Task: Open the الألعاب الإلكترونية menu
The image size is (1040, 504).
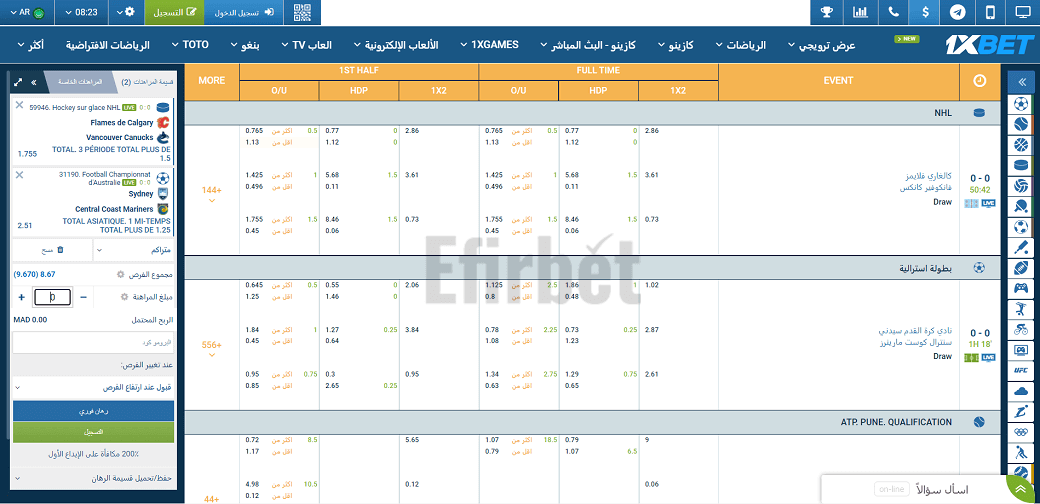Action: [396, 45]
